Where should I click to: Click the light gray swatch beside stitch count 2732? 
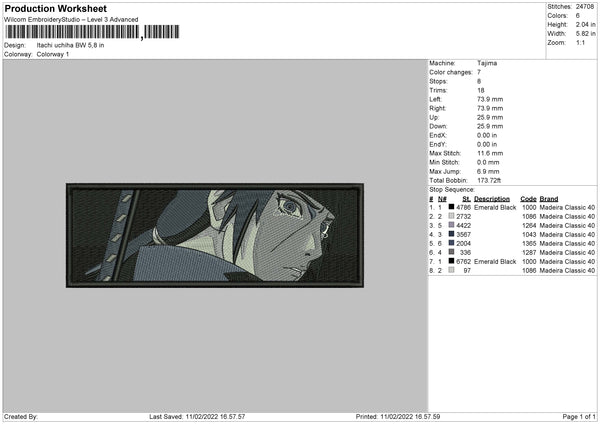(451, 216)
